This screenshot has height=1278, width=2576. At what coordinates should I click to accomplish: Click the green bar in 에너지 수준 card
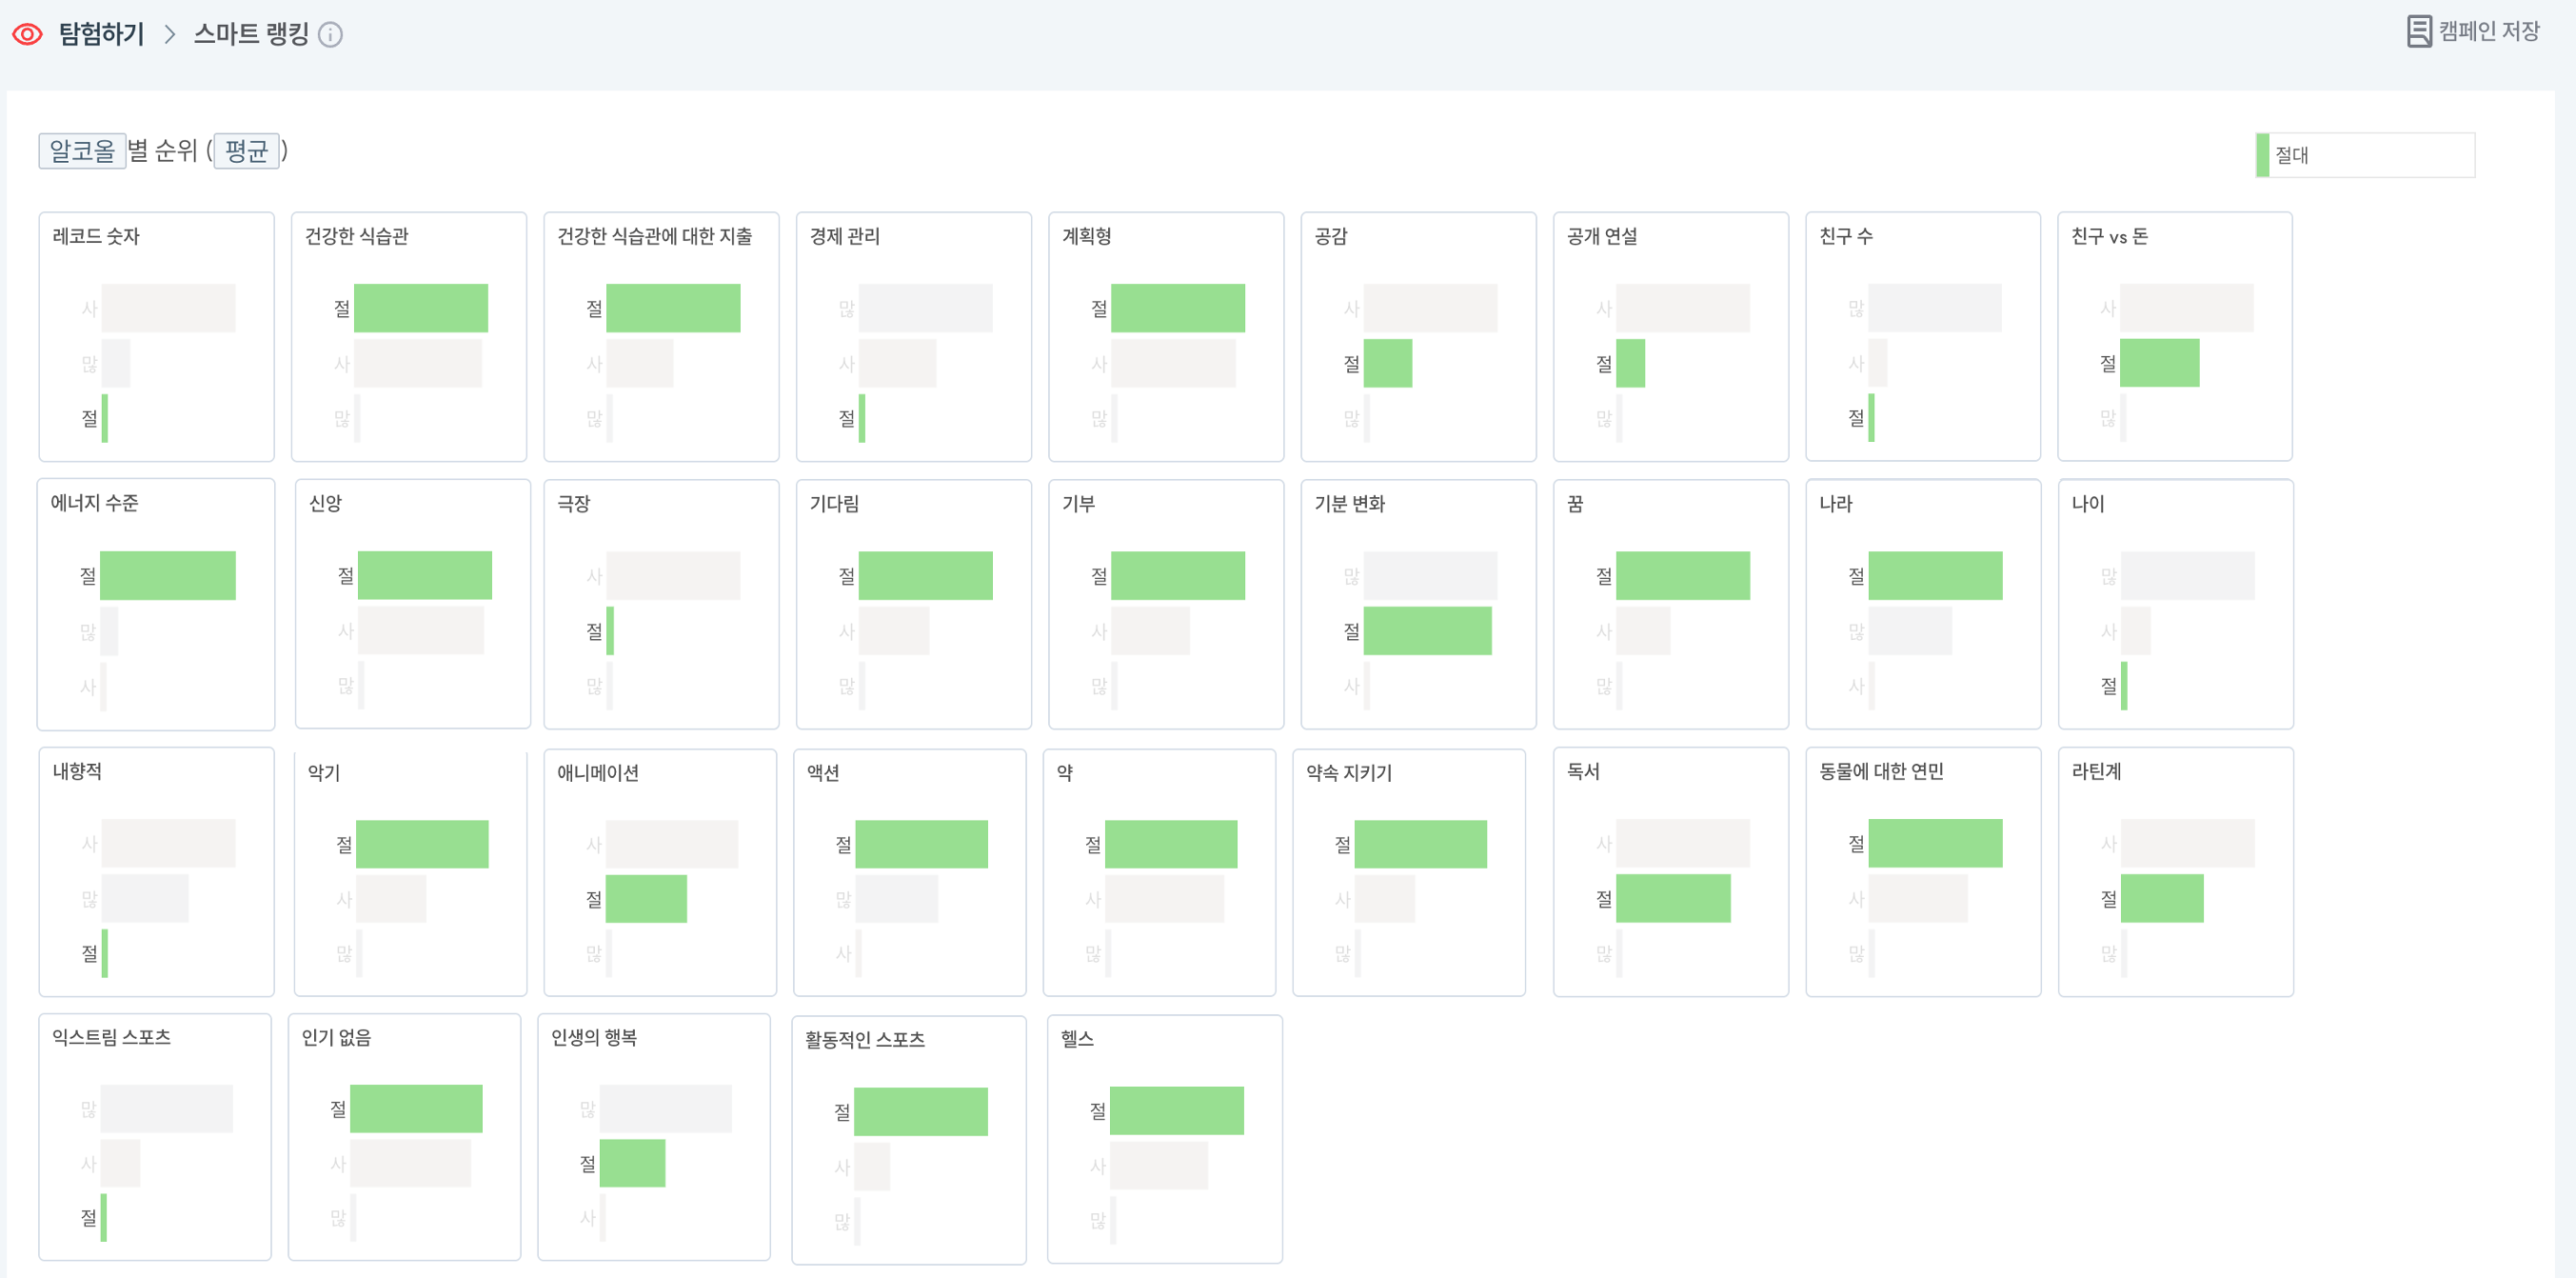[x=167, y=575]
